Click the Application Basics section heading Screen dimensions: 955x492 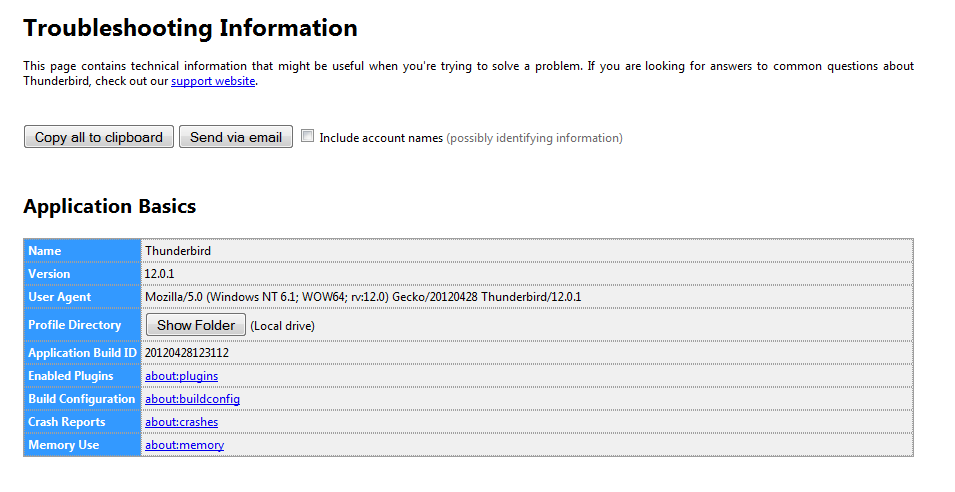click(109, 207)
